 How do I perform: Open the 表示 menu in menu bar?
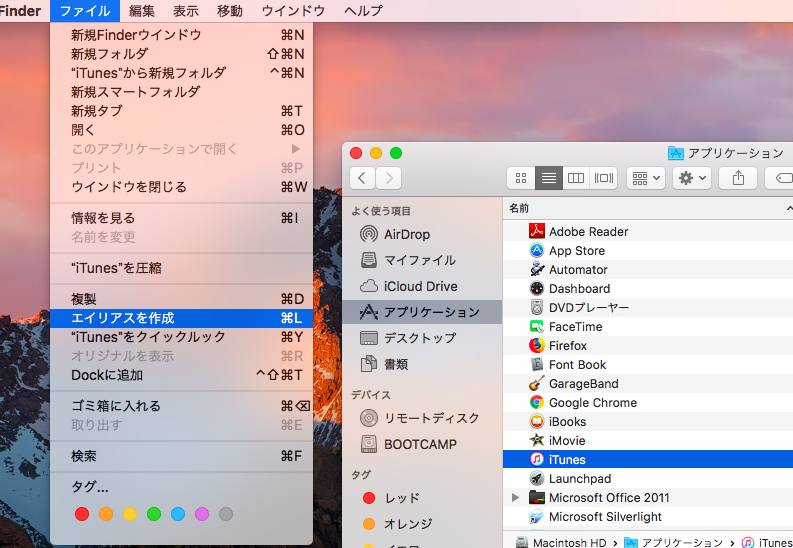click(x=186, y=11)
